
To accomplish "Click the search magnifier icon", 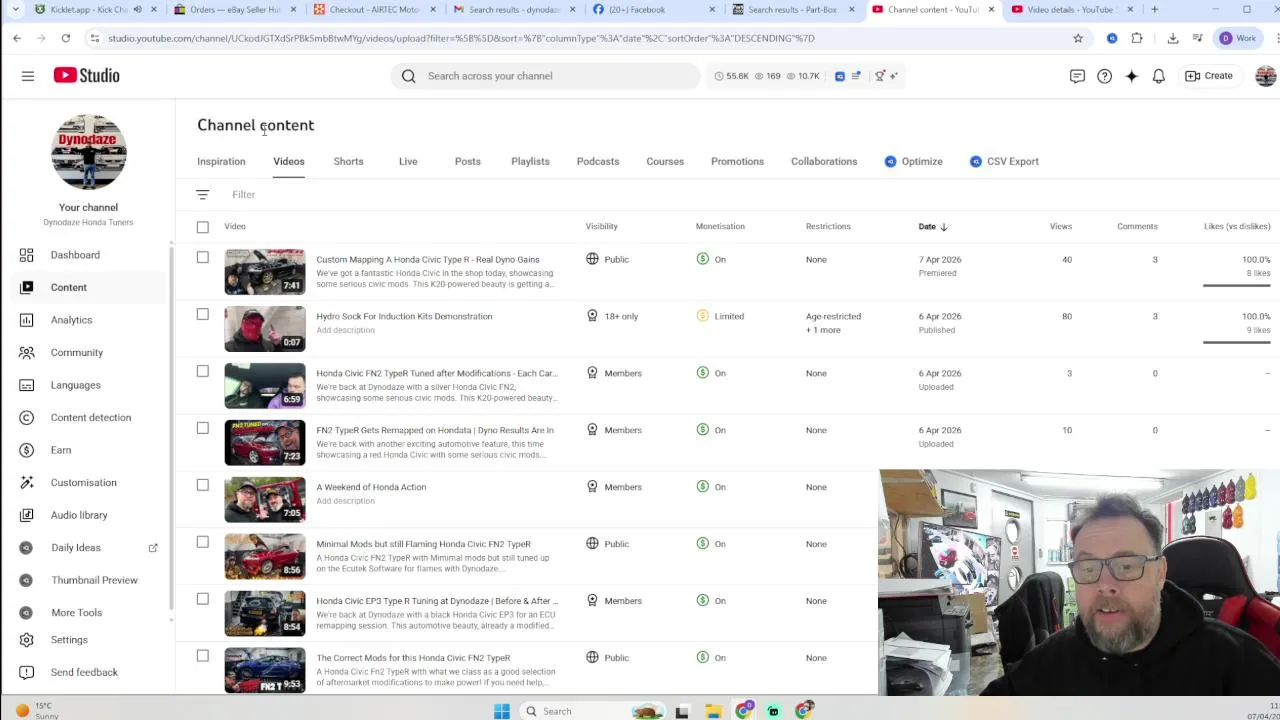I will 409,76.
